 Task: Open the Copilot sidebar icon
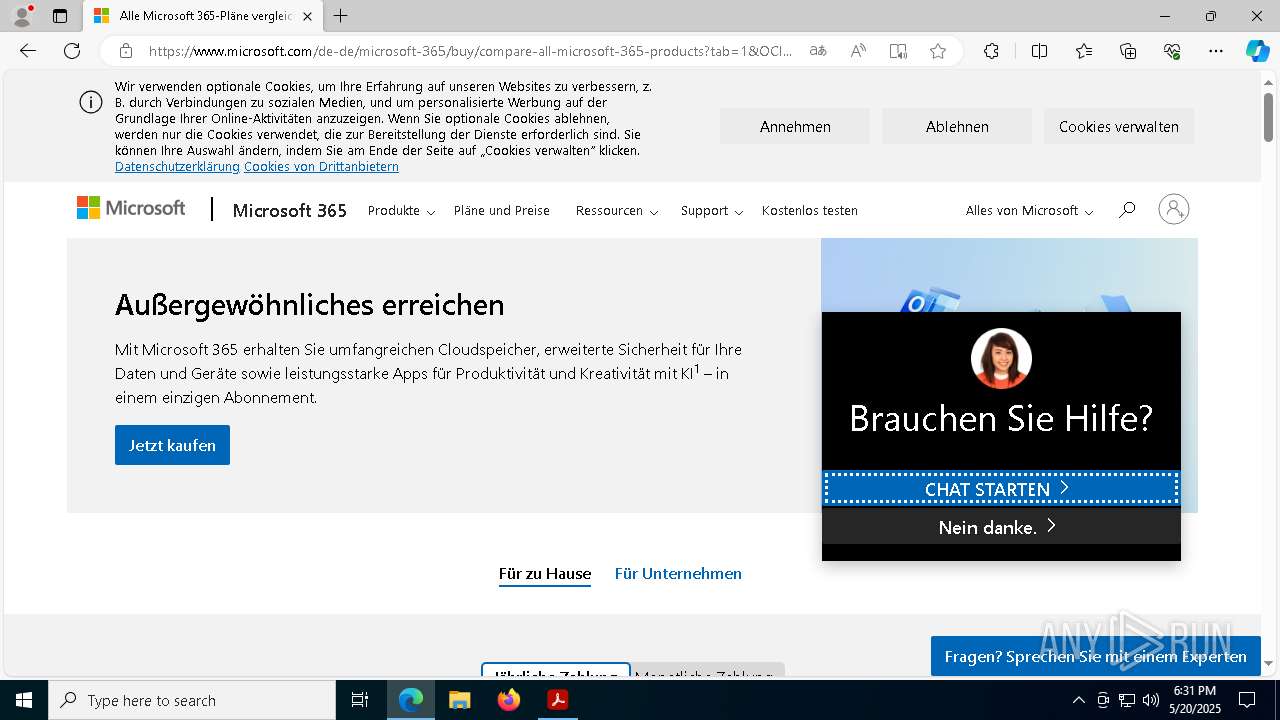point(1258,51)
